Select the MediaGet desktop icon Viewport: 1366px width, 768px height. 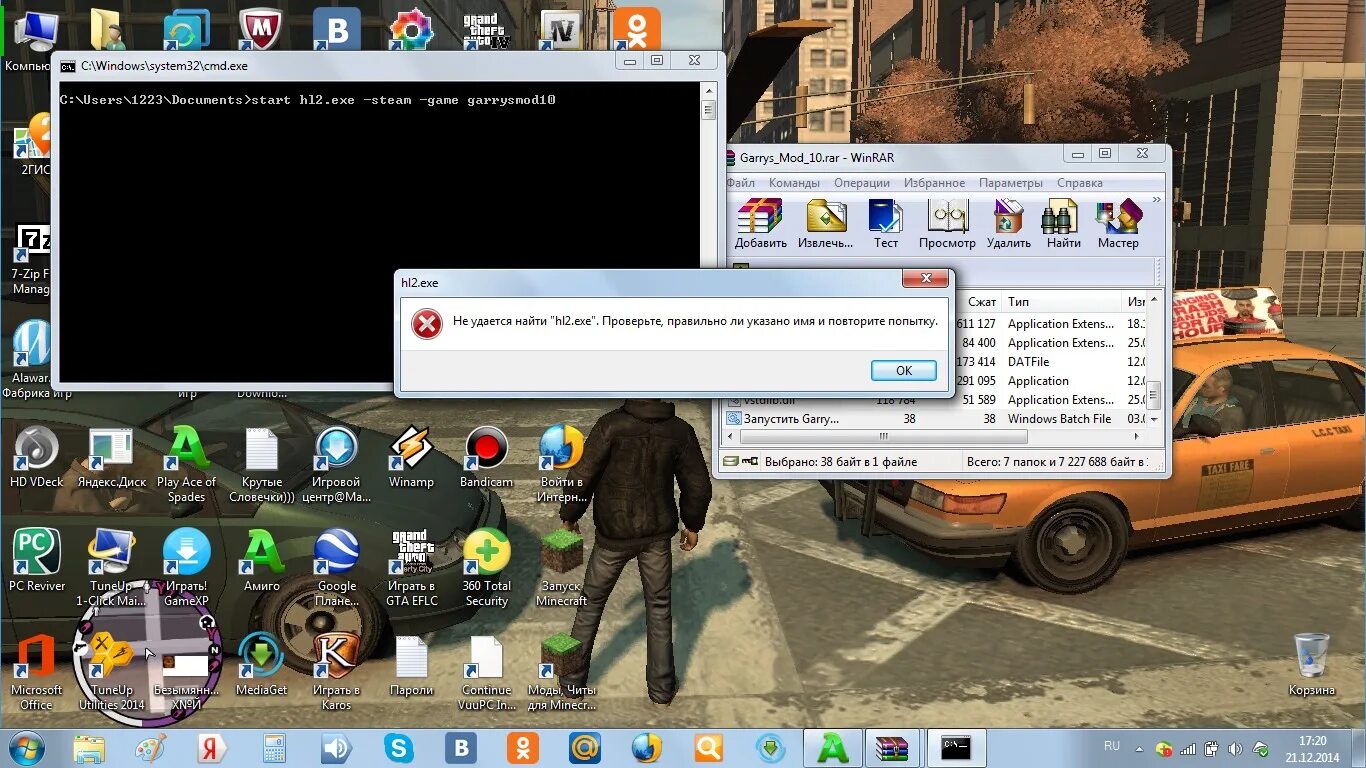(262, 664)
